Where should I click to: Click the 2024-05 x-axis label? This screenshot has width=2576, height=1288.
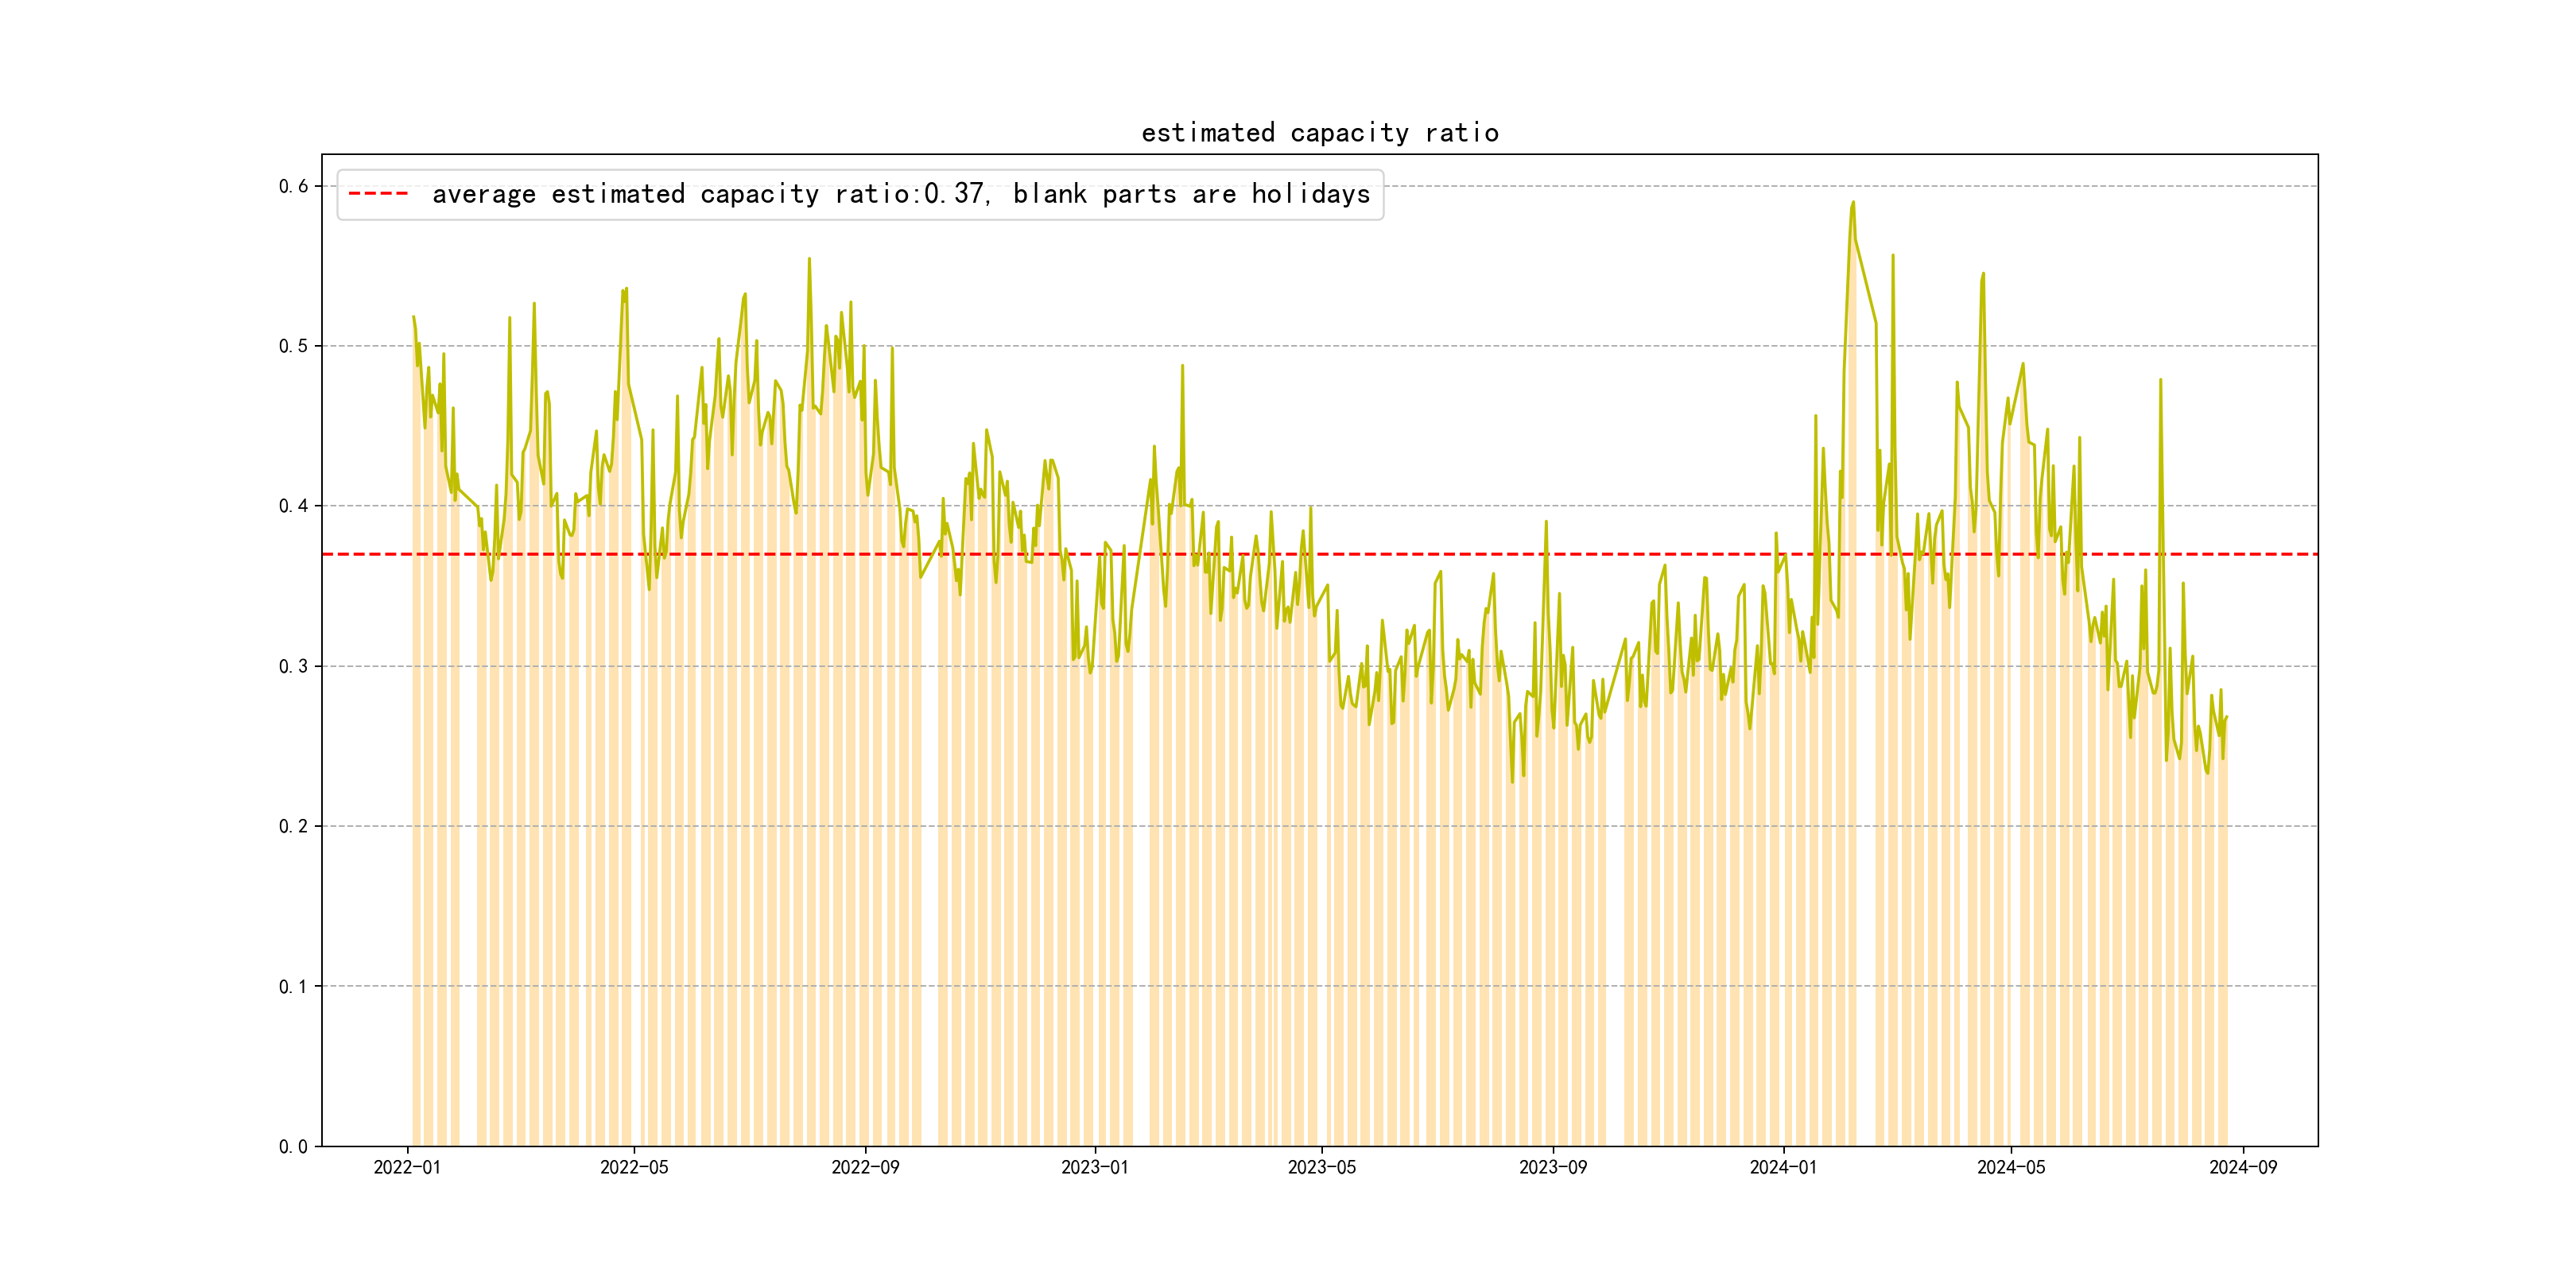tap(2011, 1167)
